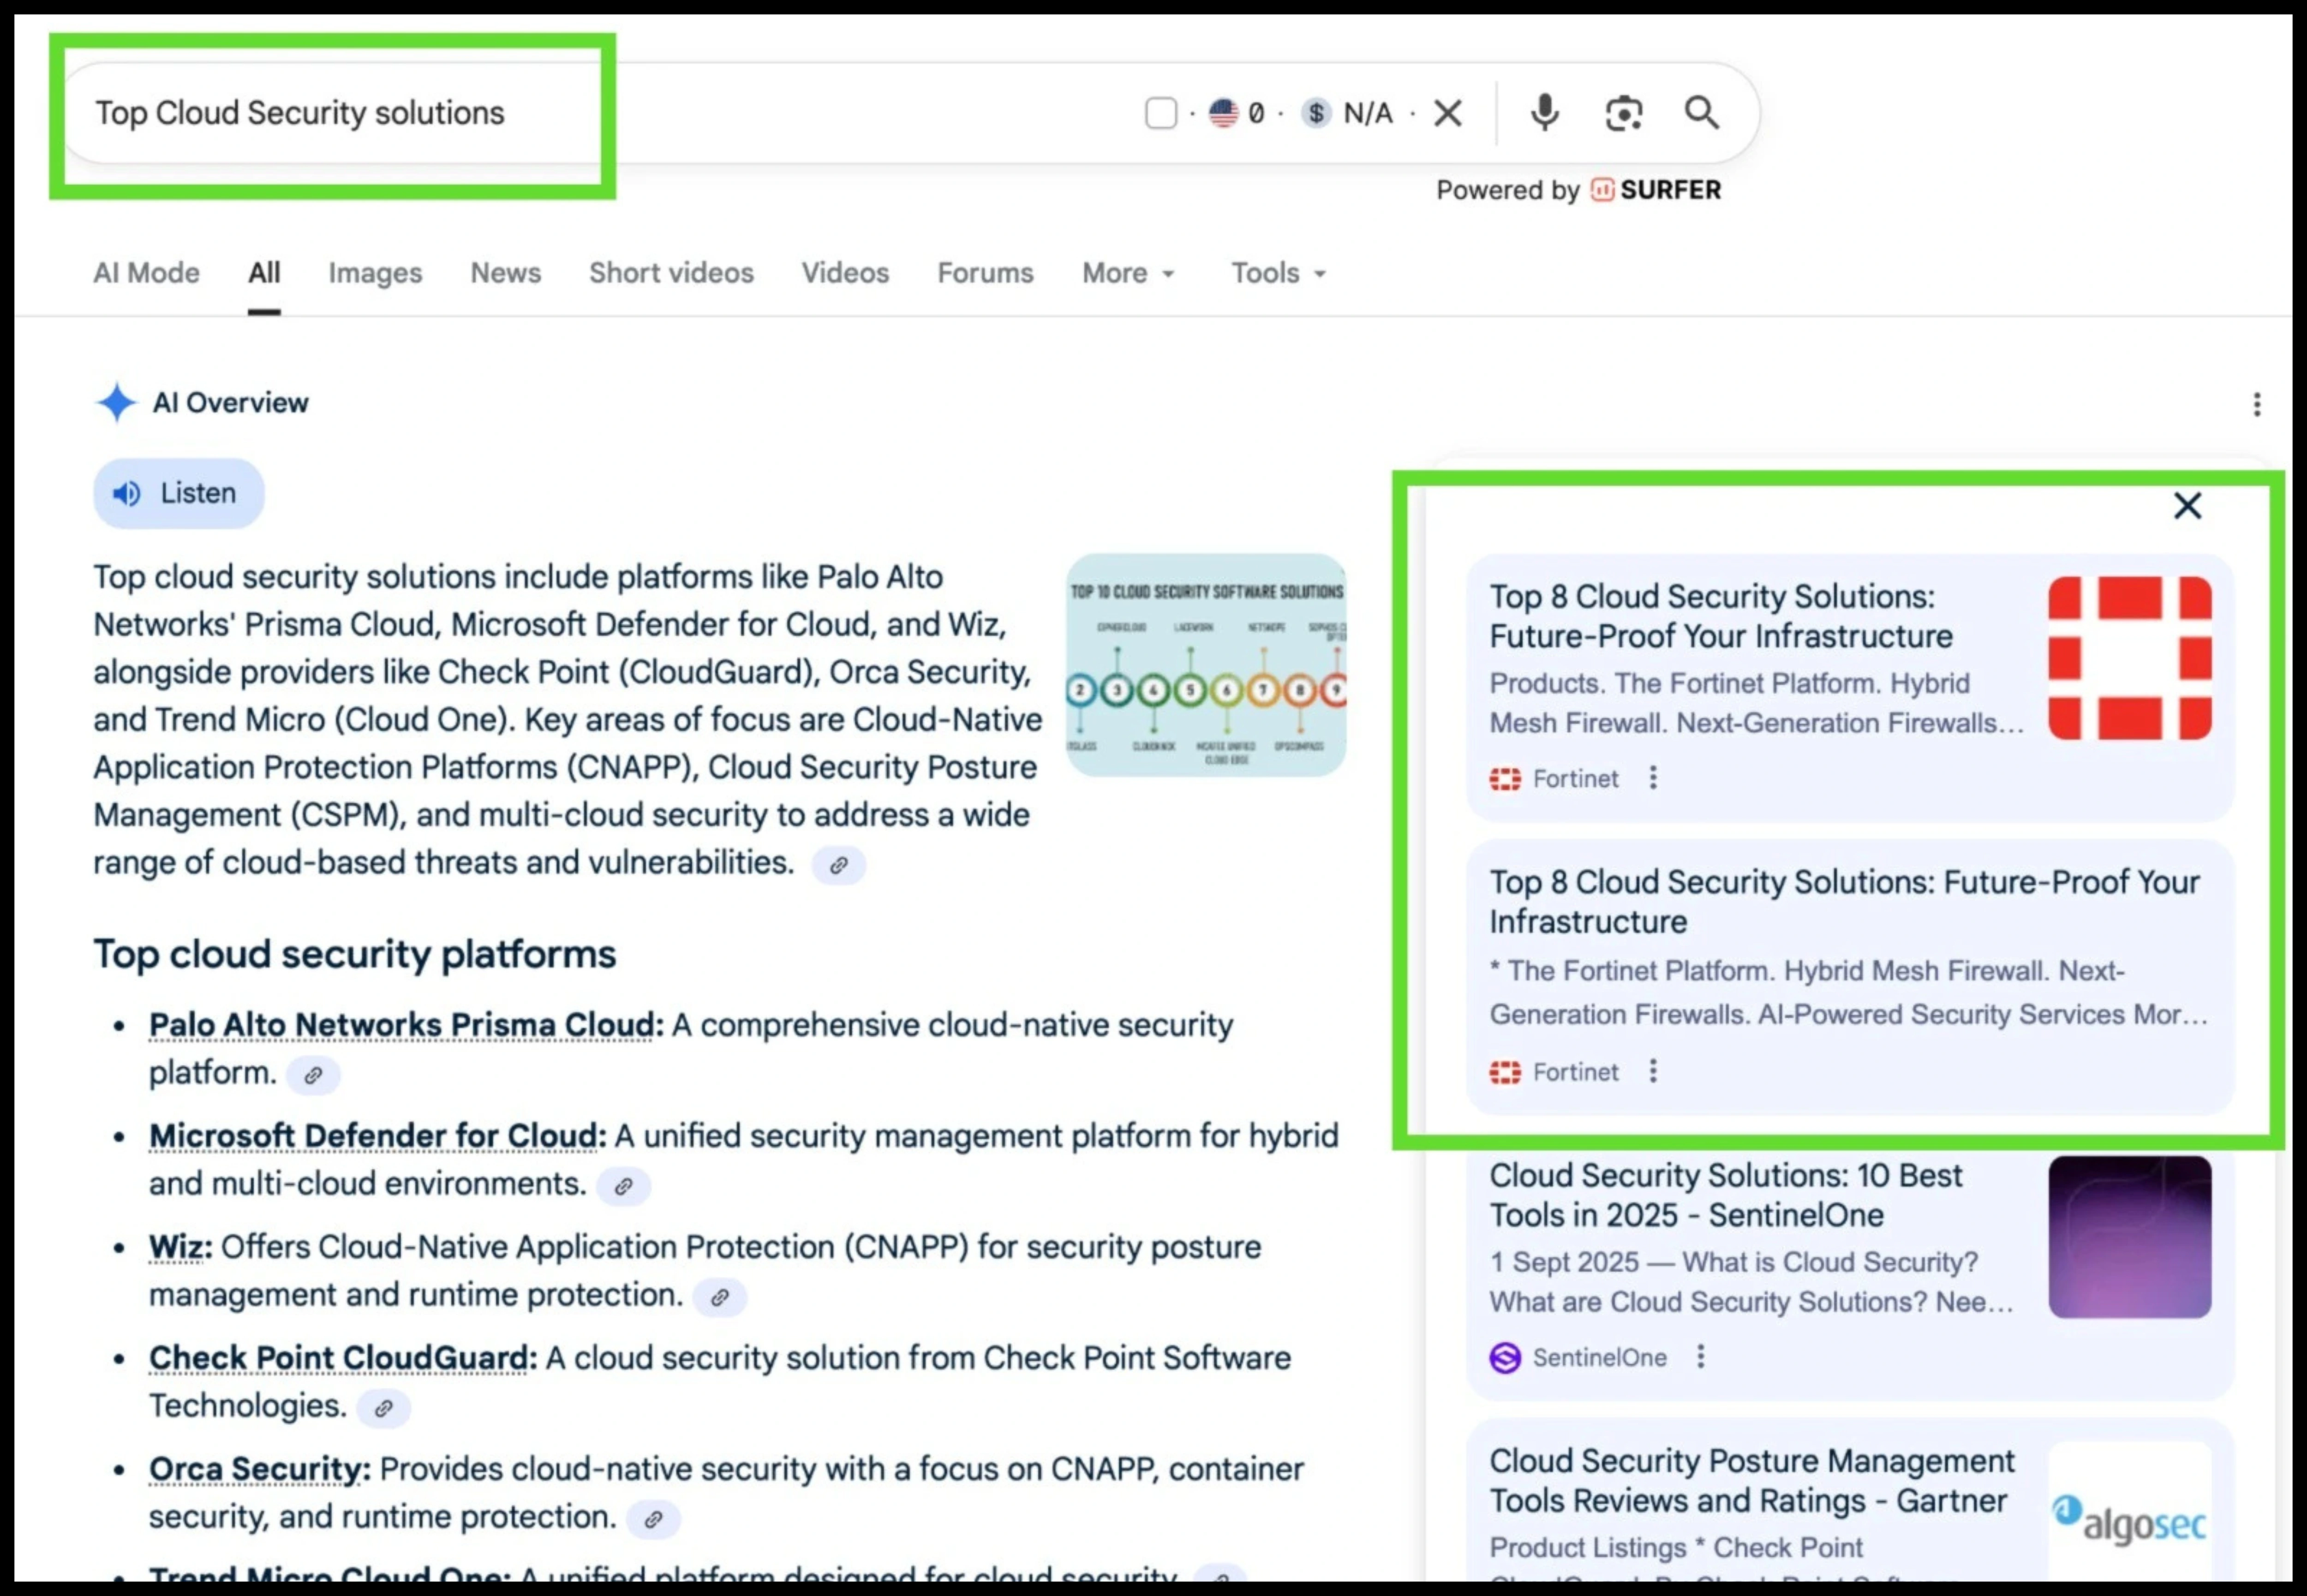The image size is (2307, 1596).
Task: Tick the Surfer keyword checkbox in search bar
Action: tap(1160, 113)
